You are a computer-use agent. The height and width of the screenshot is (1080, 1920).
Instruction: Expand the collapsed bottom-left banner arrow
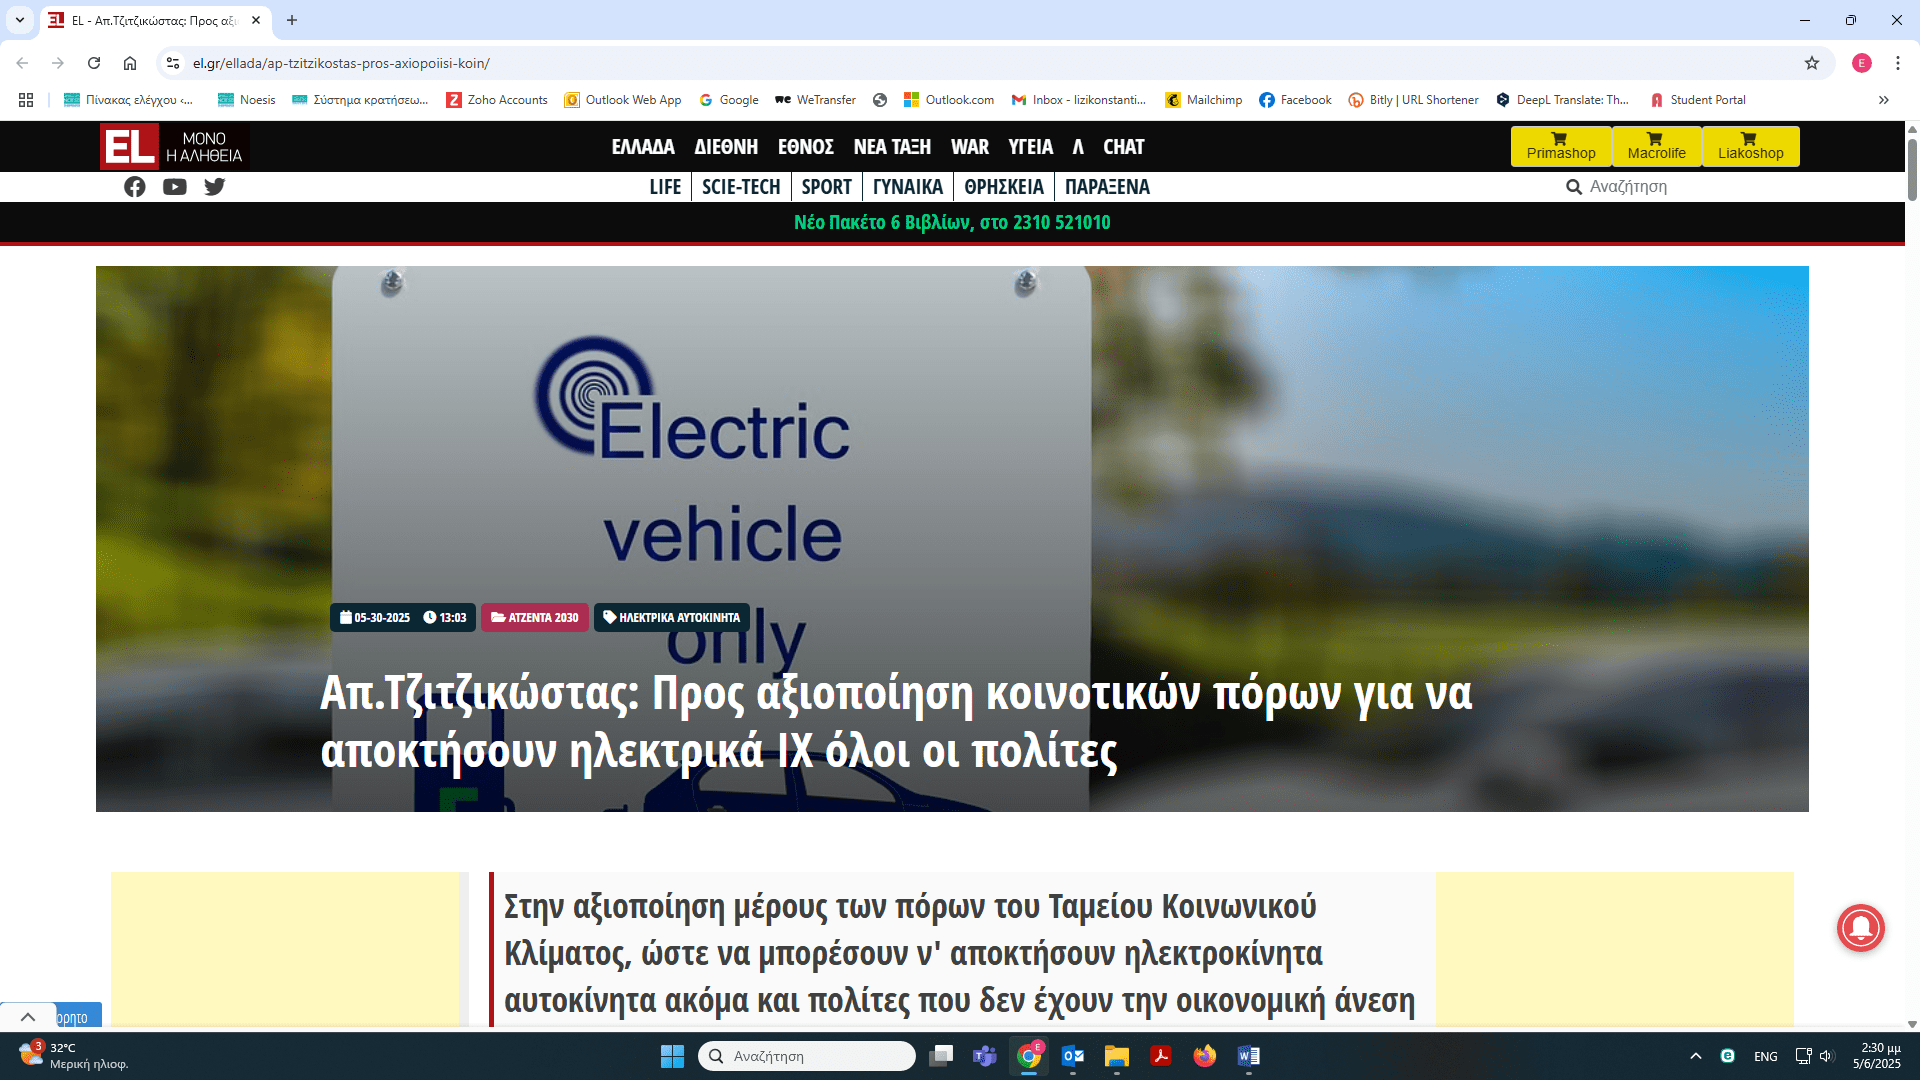[x=28, y=1017]
